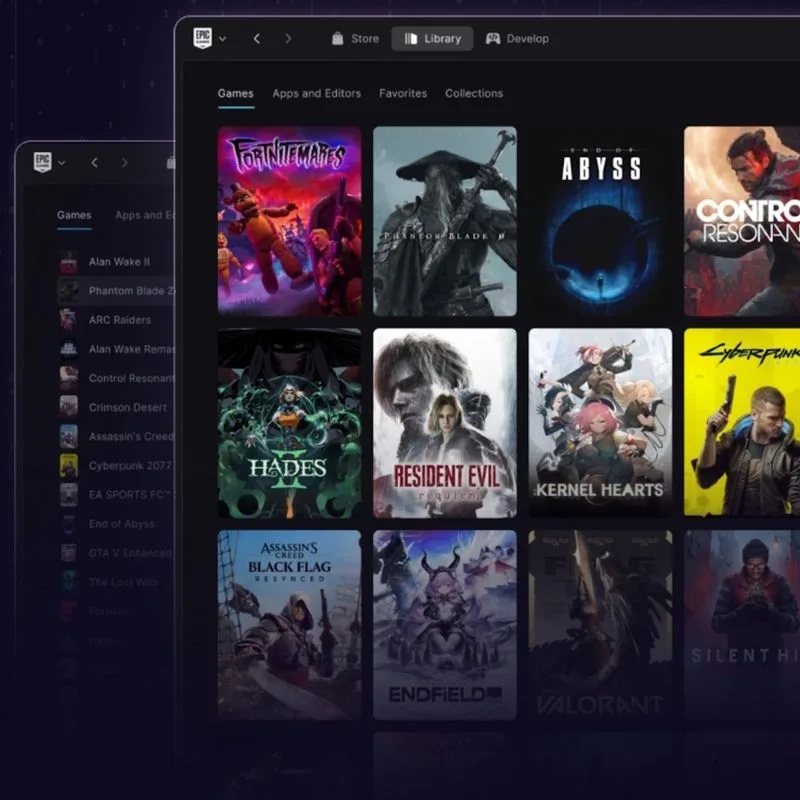Open the Apps and Editors sub-tab

point(316,93)
